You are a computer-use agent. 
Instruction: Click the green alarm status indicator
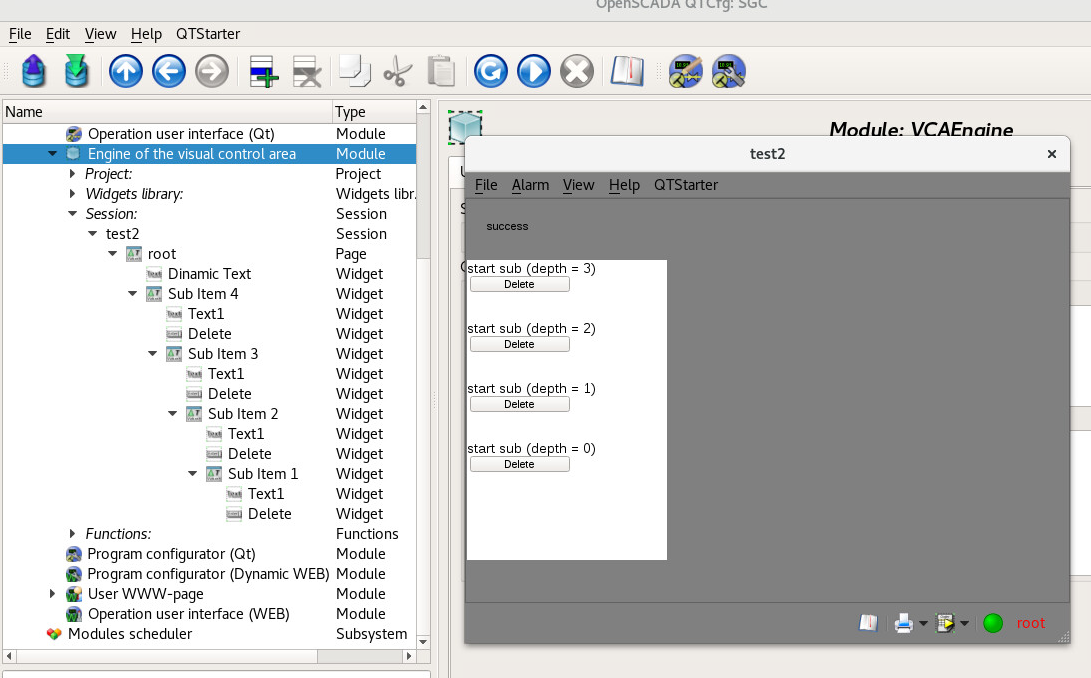tap(992, 624)
